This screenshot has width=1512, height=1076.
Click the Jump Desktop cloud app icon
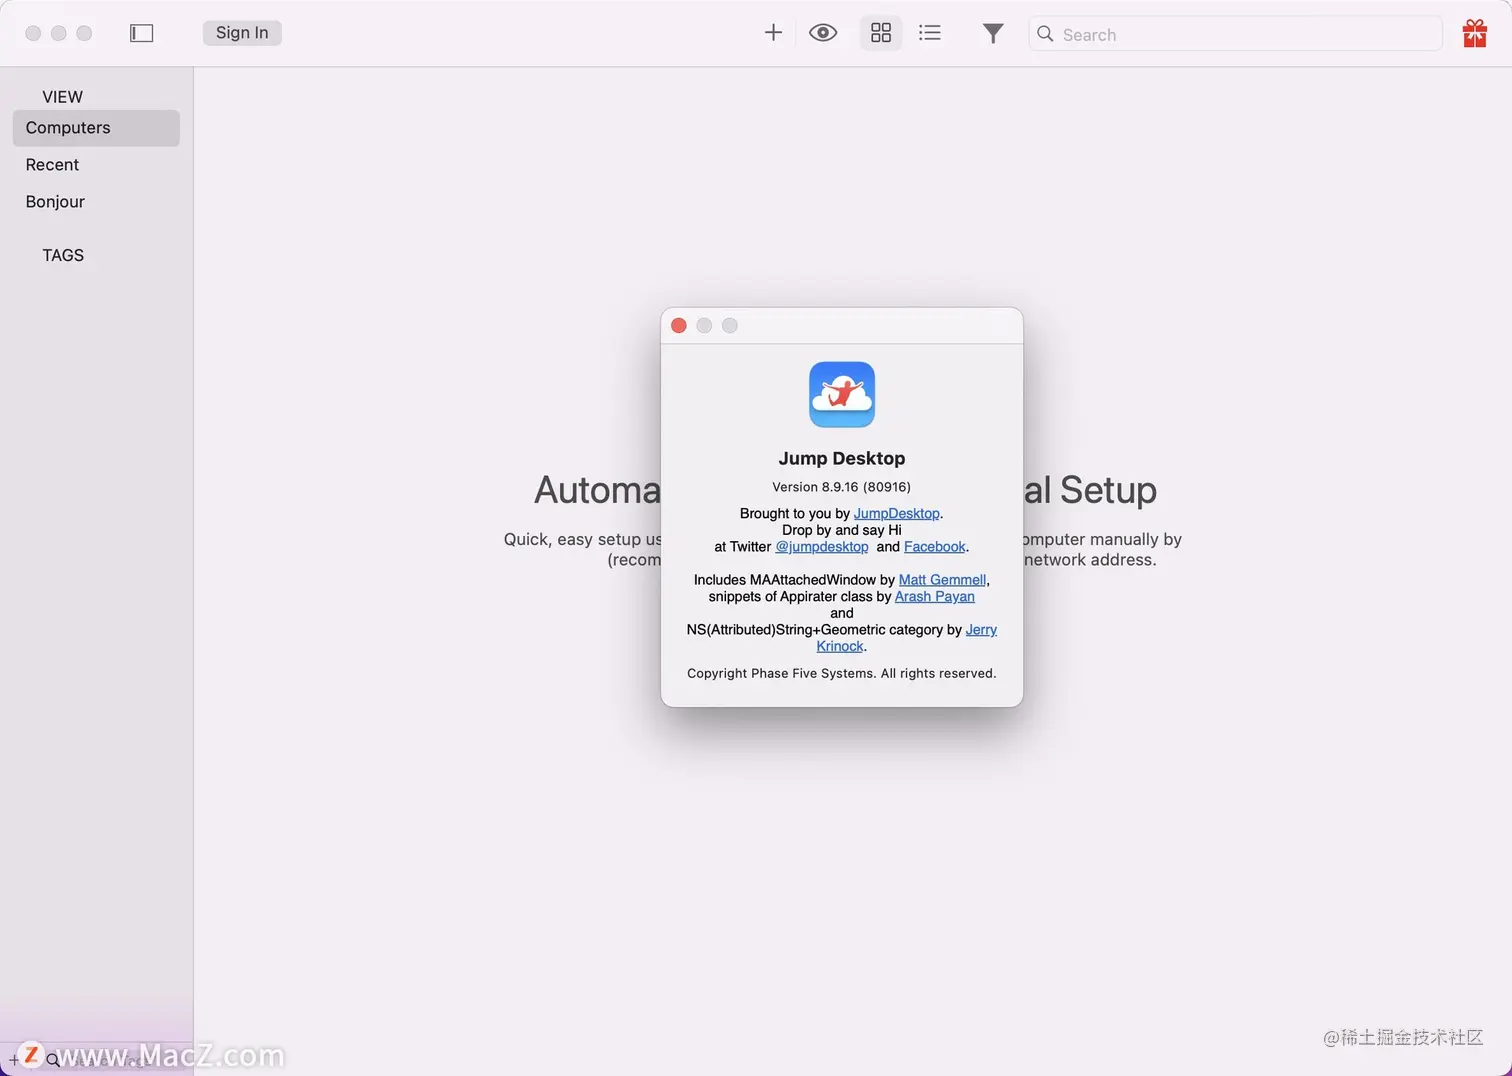point(842,395)
